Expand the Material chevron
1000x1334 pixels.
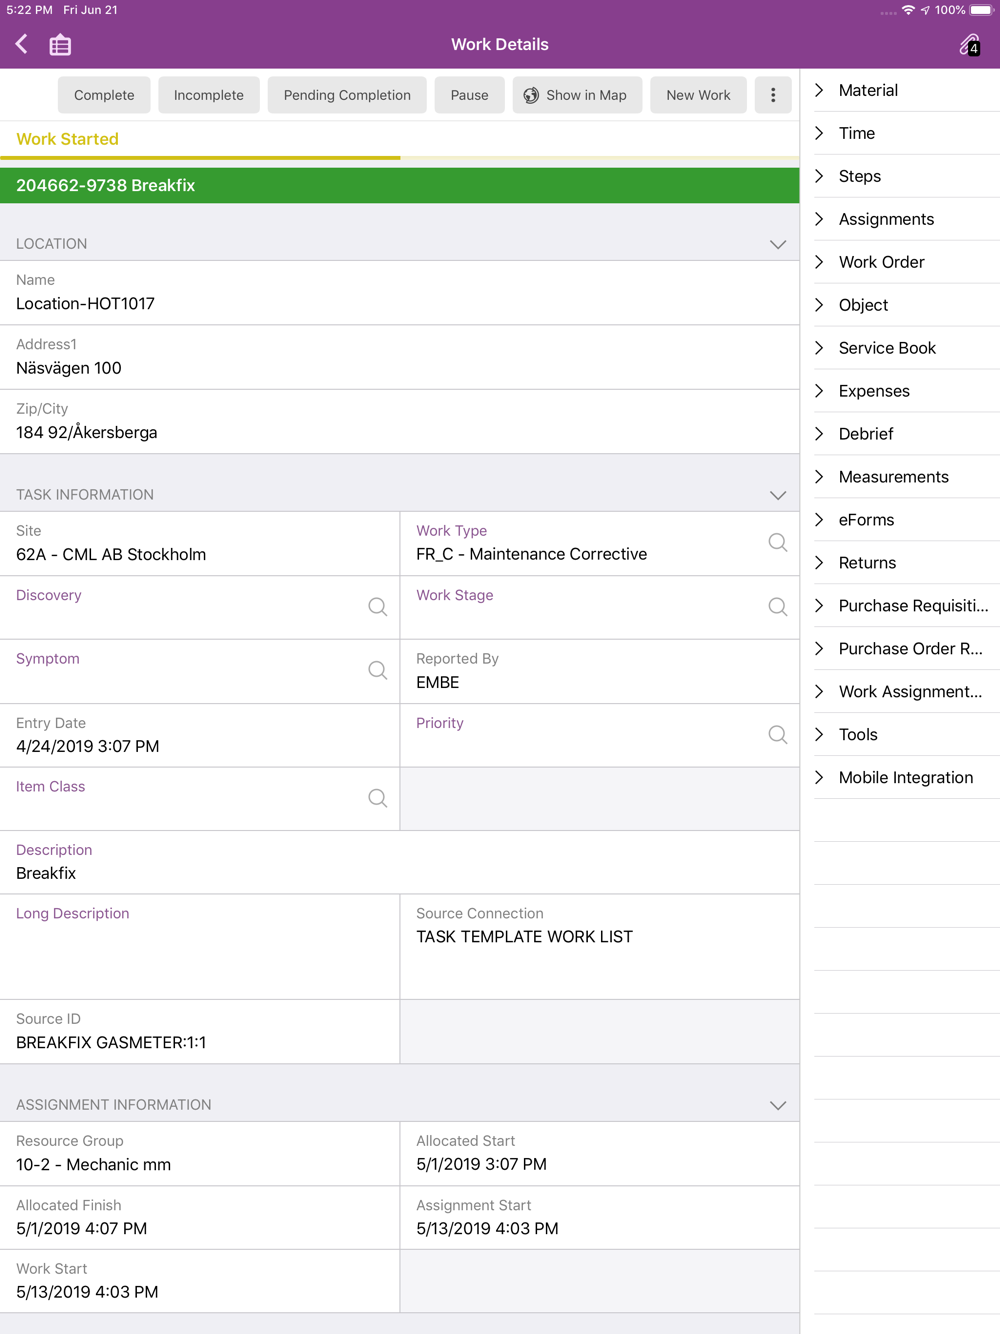[x=820, y=90]
